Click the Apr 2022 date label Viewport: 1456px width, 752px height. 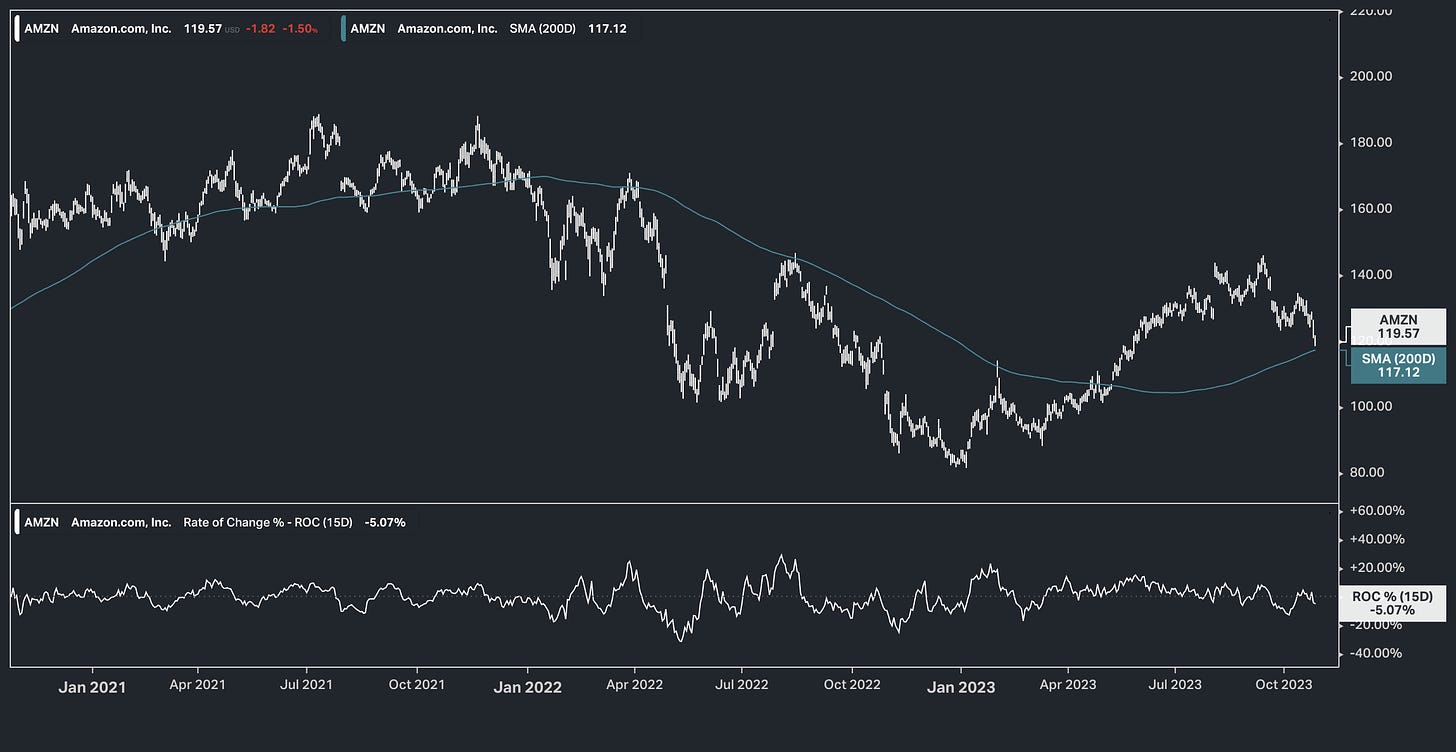pos(634,686)
